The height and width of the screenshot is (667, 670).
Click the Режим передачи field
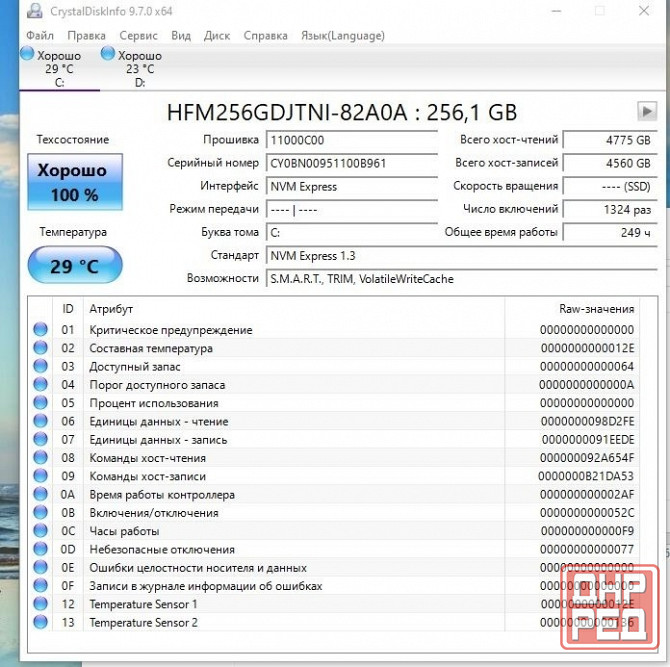(x=352, y=209)
